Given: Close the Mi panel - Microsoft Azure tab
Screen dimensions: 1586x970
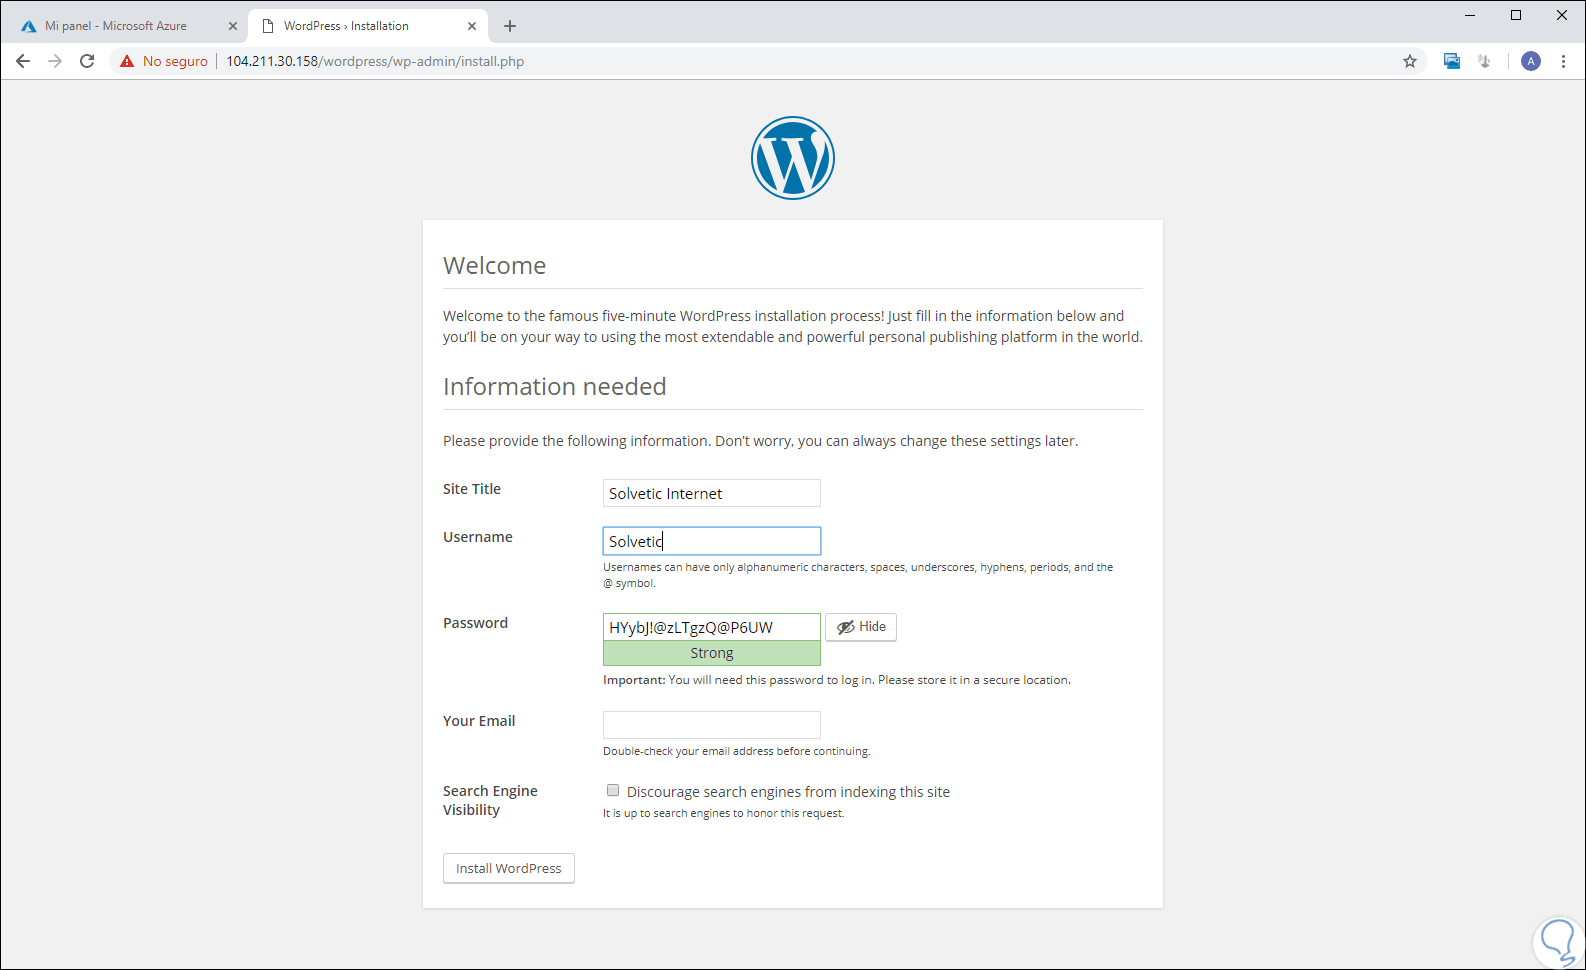Looking at the screenshot, I should [x=233, y=26].
